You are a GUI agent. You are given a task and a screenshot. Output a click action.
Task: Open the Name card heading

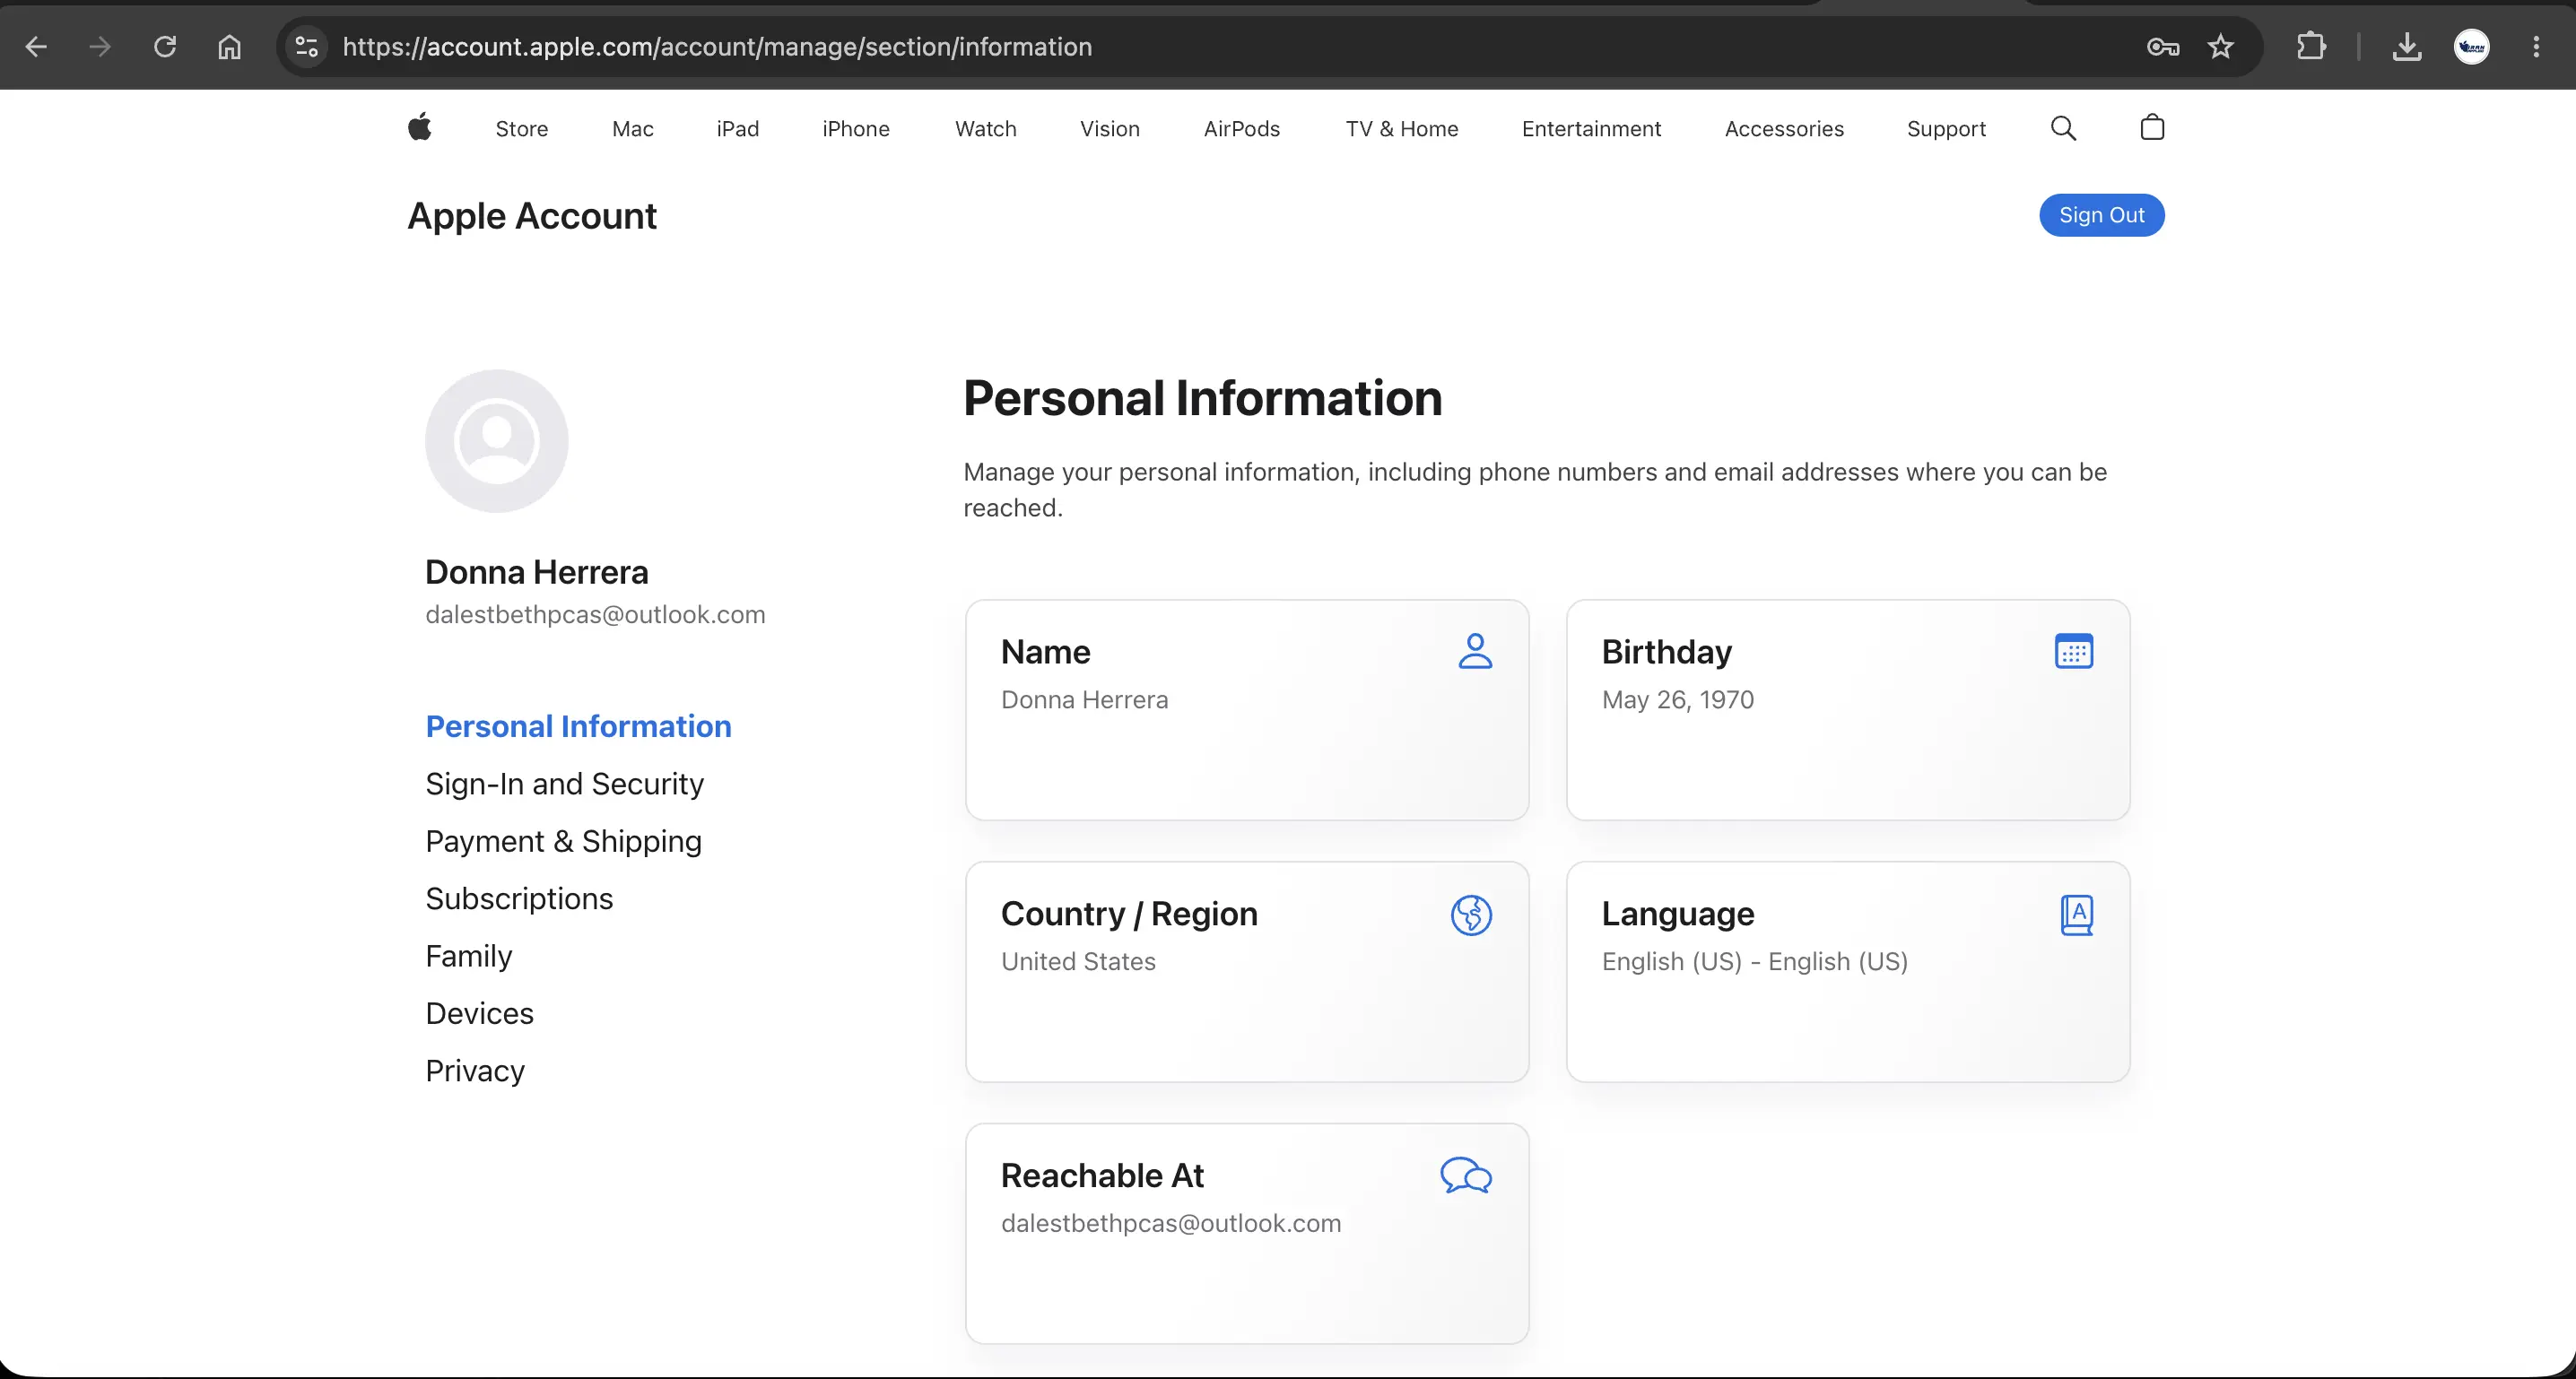pos(1046,652)
